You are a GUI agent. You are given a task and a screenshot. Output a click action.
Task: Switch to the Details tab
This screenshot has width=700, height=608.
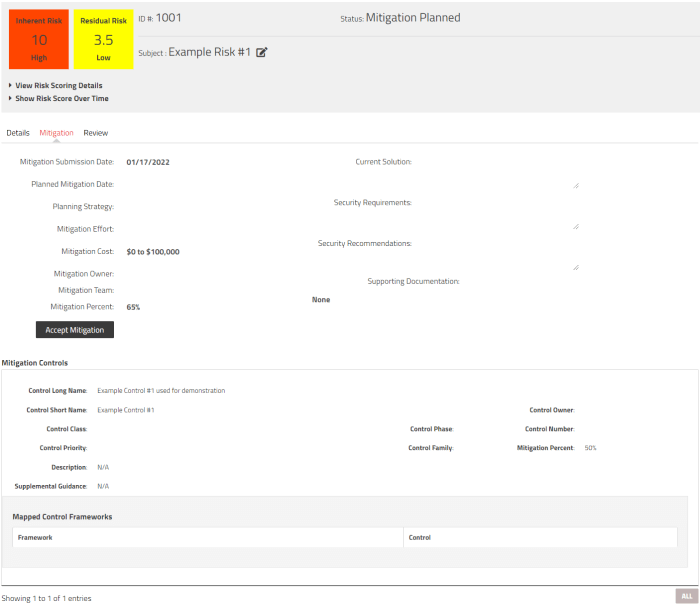18,132
